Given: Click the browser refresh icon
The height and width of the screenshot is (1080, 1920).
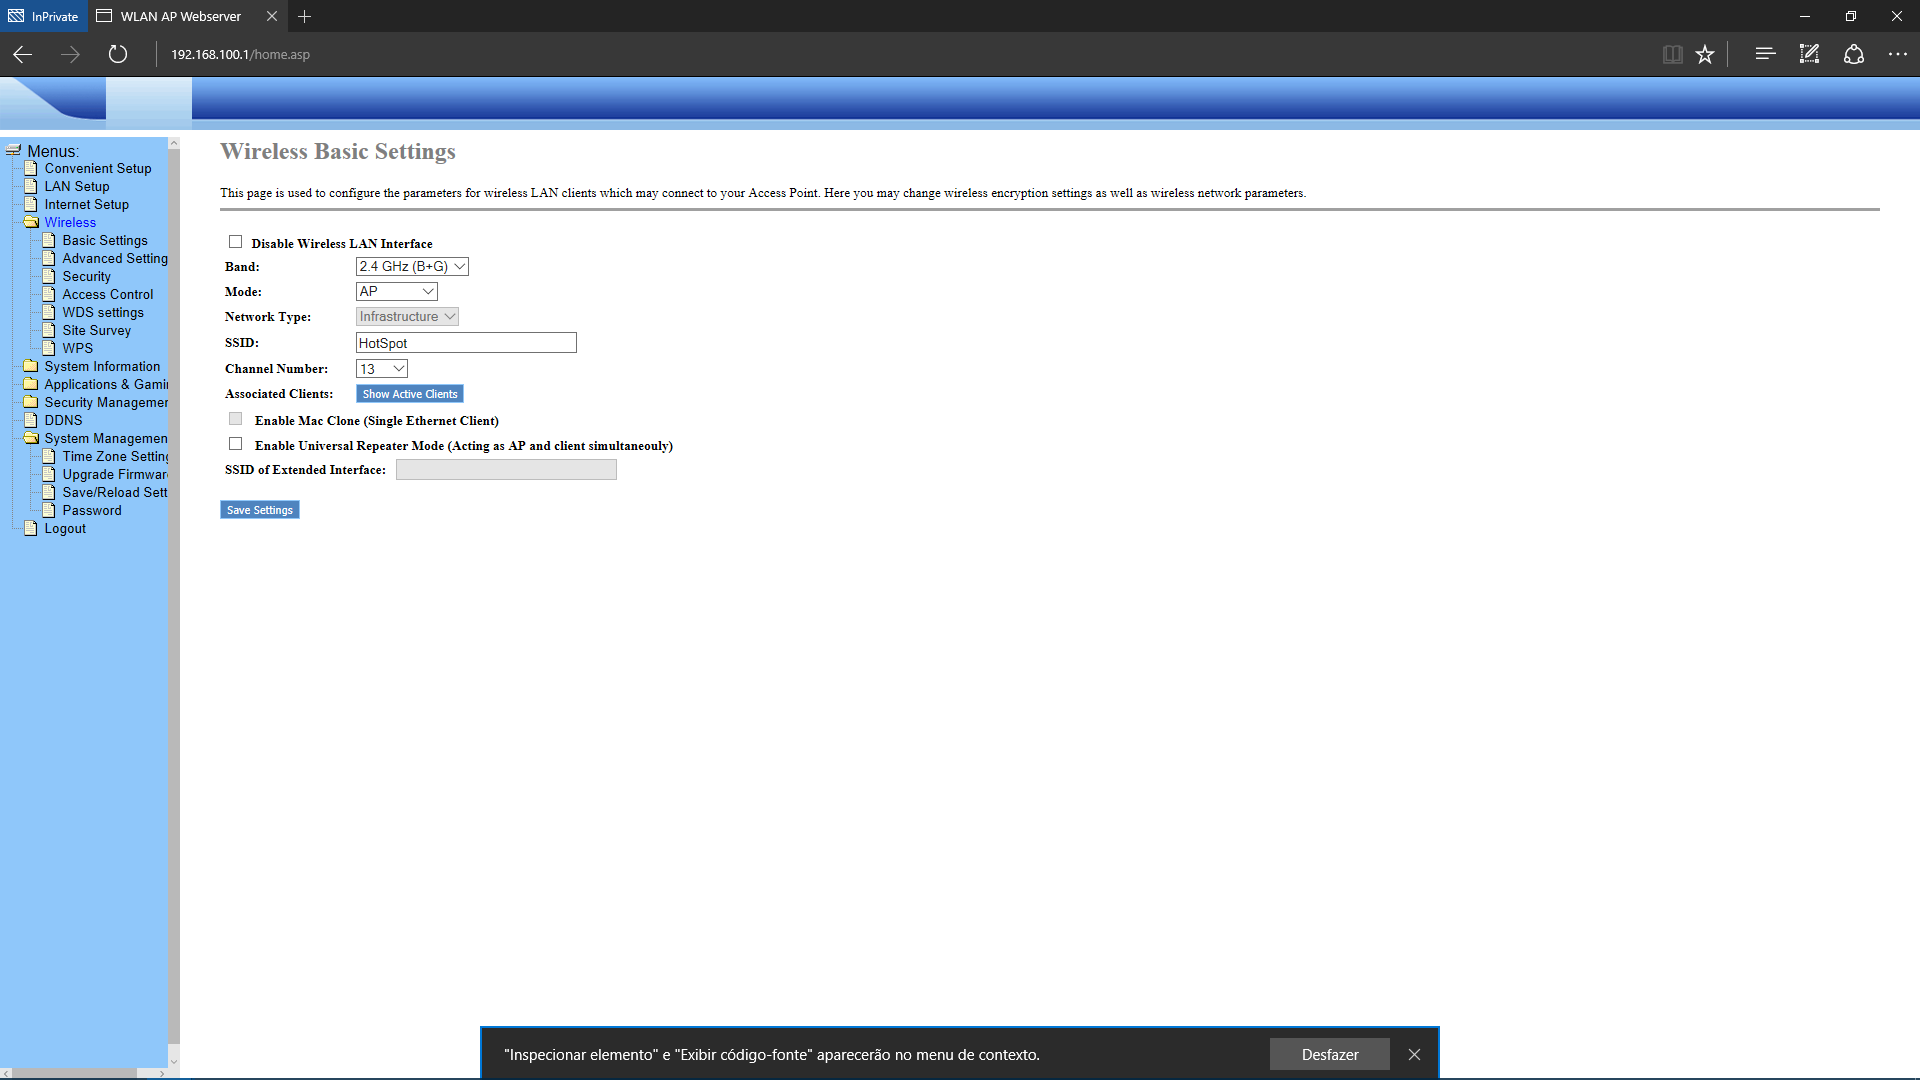Looking at the screenshot, I should [118, 54].
